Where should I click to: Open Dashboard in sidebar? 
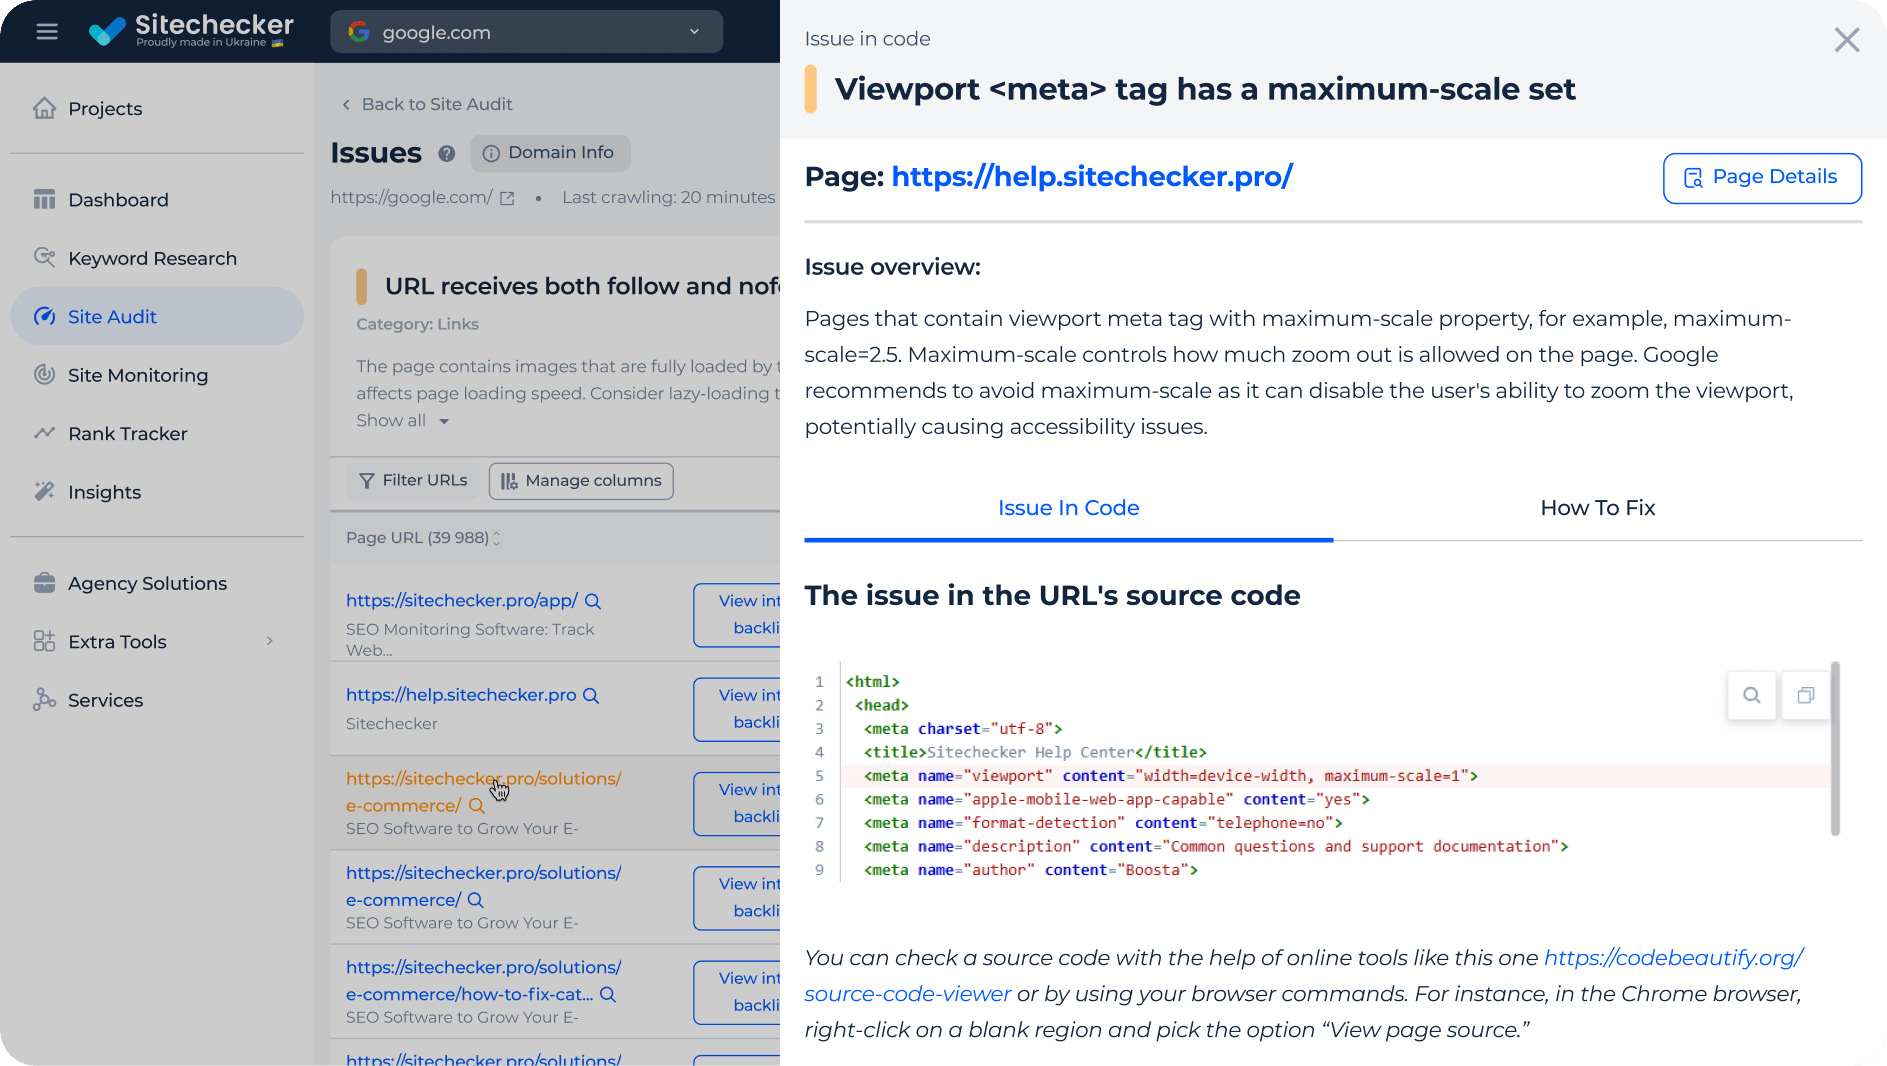118,200
